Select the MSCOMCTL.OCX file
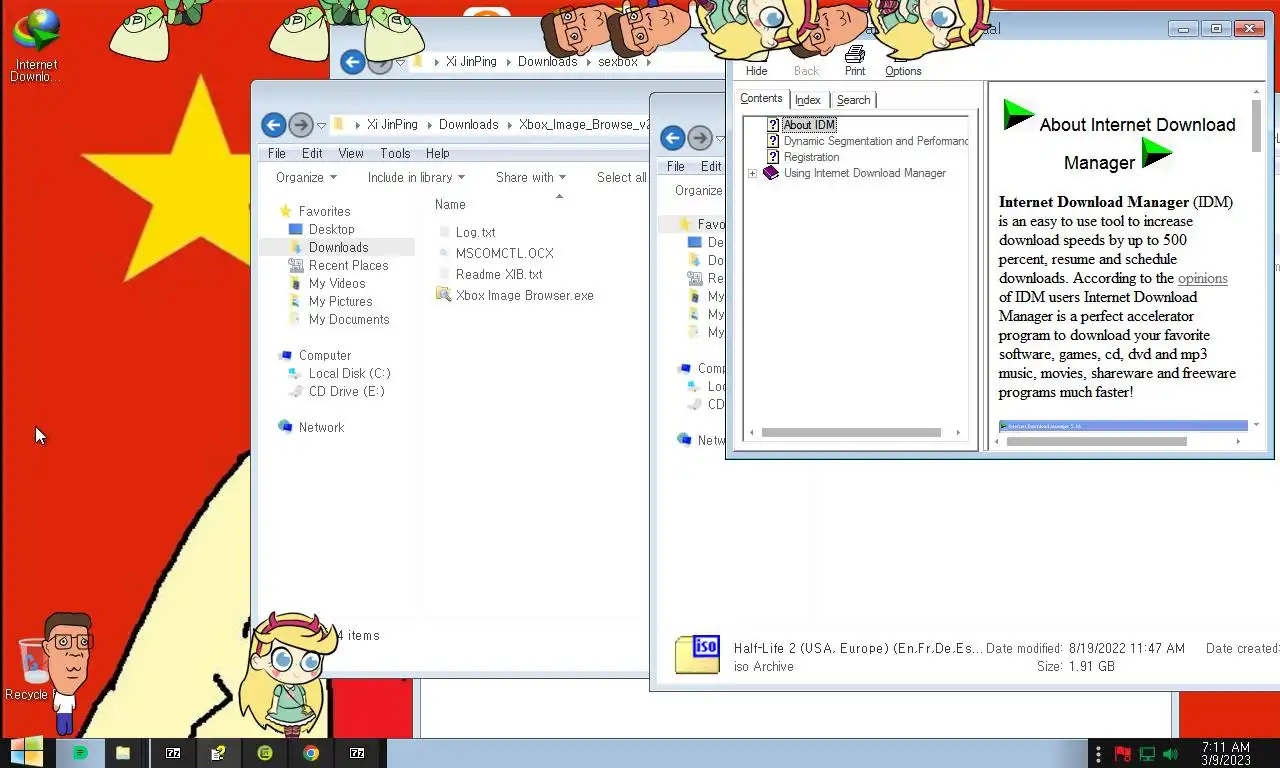The image size is (1280, 768). click(x=504, y=253)
